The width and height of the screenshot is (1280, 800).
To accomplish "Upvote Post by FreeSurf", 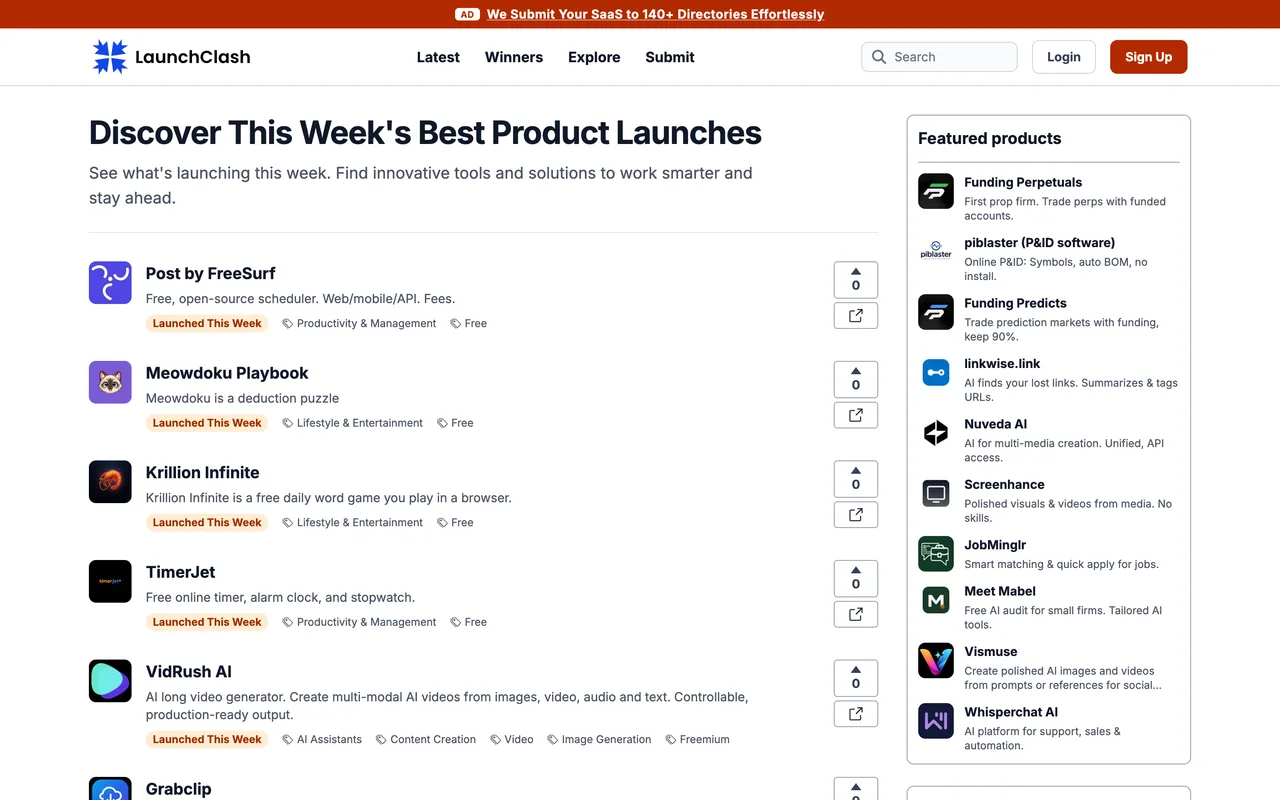I will click(x=856, y=280).
